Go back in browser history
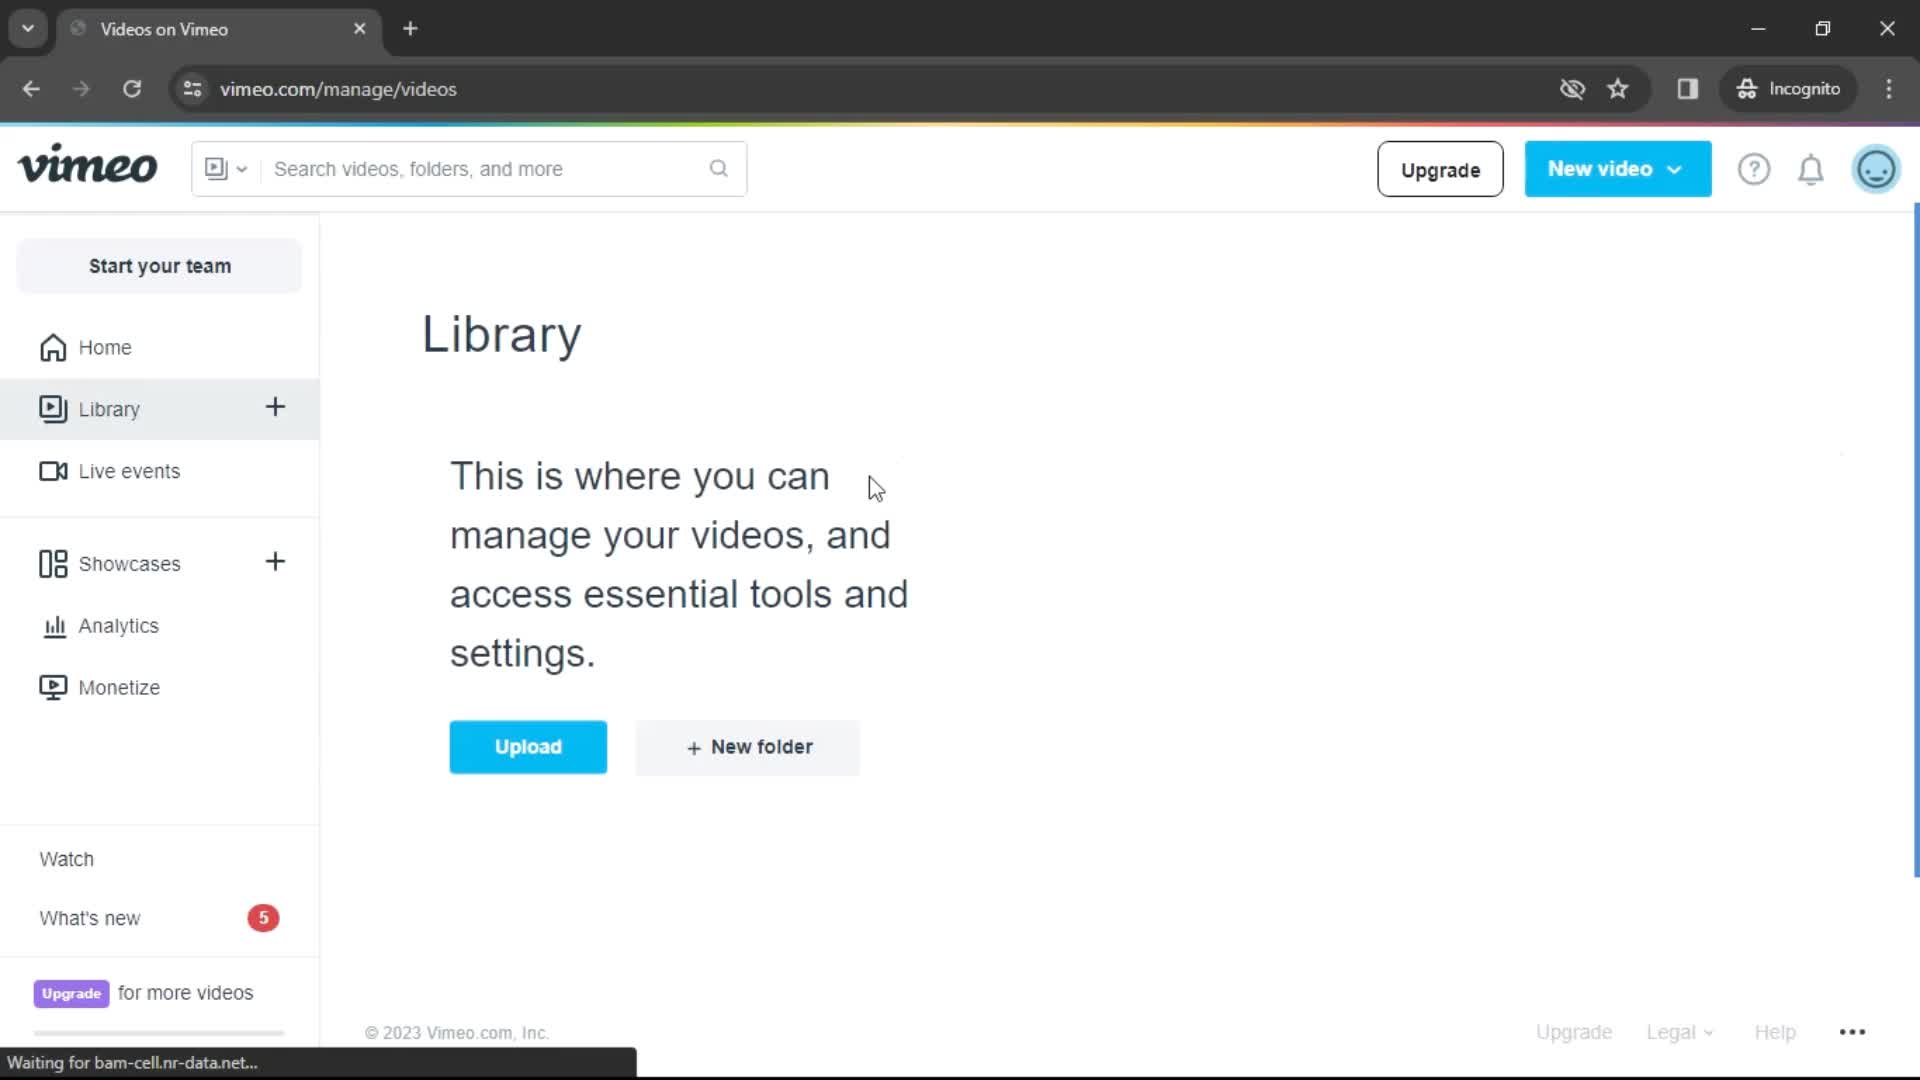 click(x=31, y=89)
